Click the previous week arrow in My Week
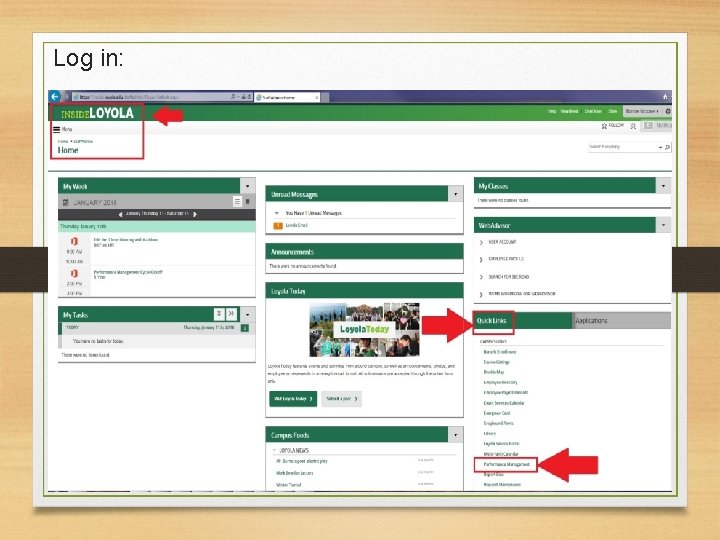This screenshot has width=720, height=540. pyautogui.click(x=120, y=214)
